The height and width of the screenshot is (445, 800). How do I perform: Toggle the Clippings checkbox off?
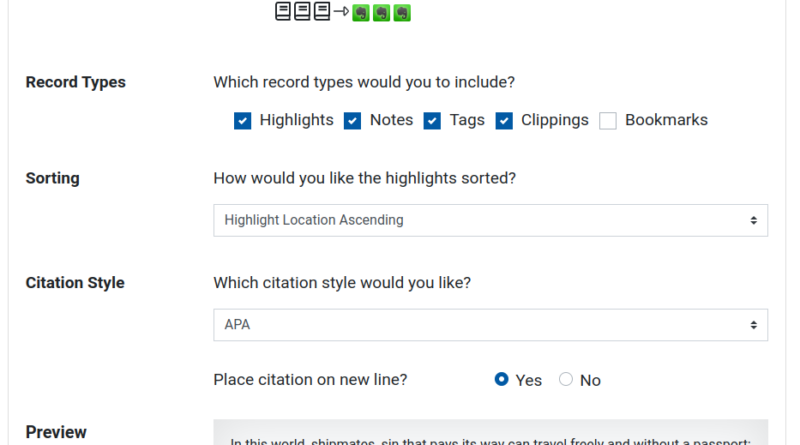(504, 121)
